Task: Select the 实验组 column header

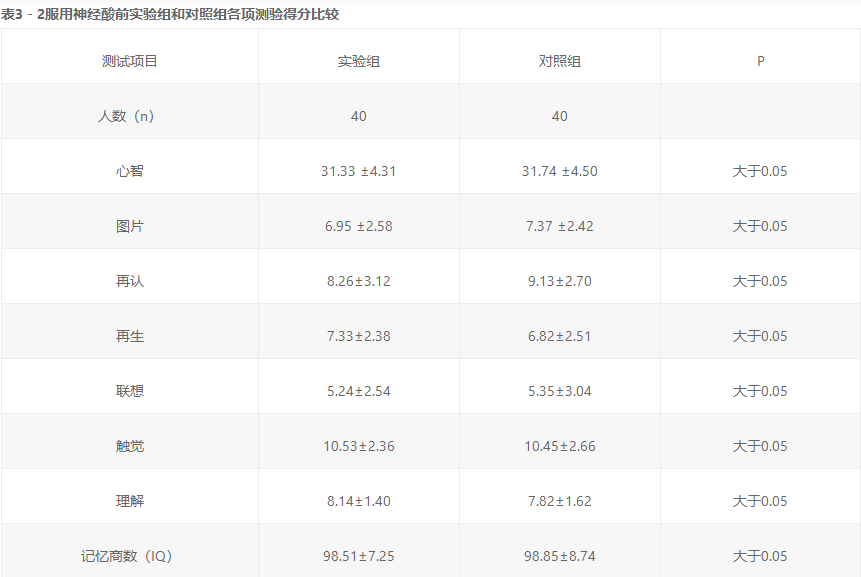Action: [x=359, y=61]
